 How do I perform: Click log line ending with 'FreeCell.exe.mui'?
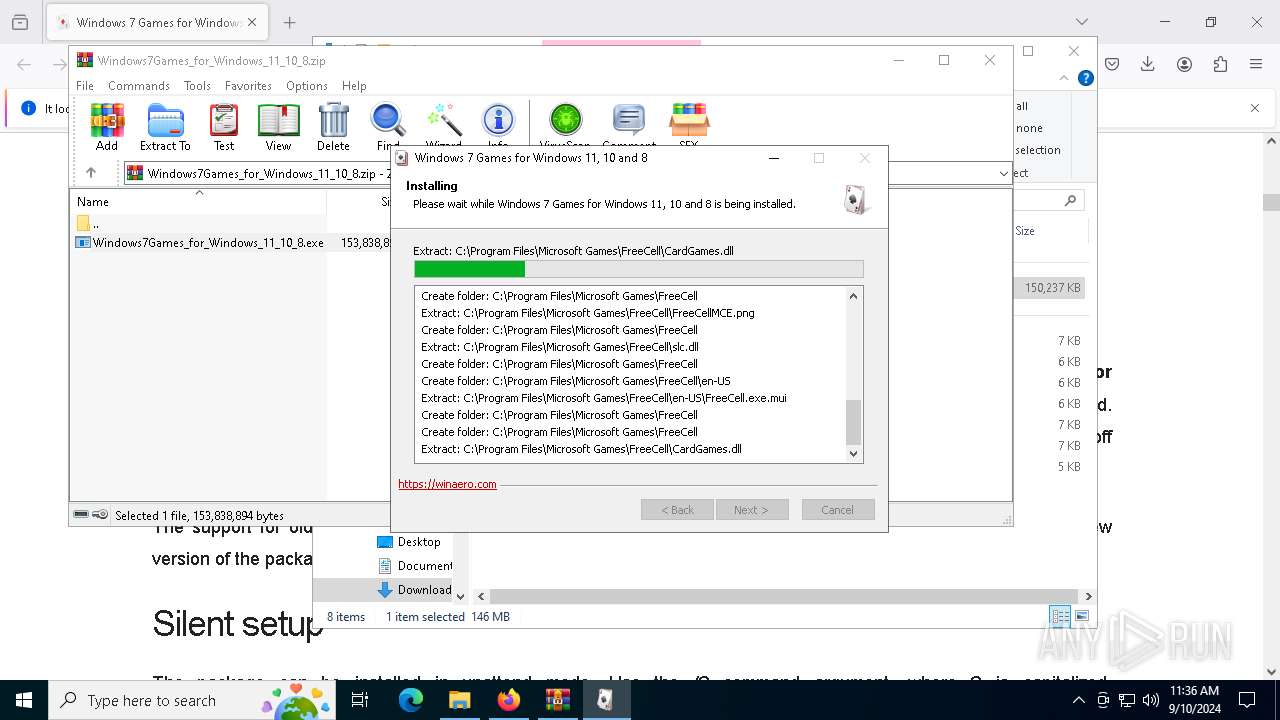click(x=604, y=398)
